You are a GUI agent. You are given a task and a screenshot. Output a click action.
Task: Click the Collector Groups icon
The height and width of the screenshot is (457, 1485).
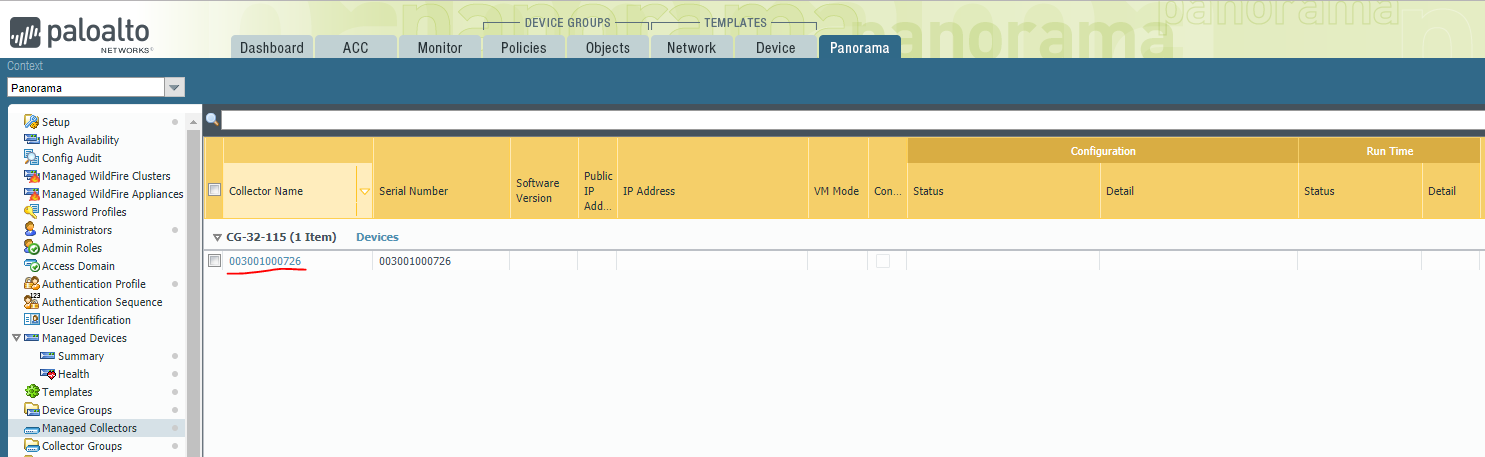(x=32, y=446)
